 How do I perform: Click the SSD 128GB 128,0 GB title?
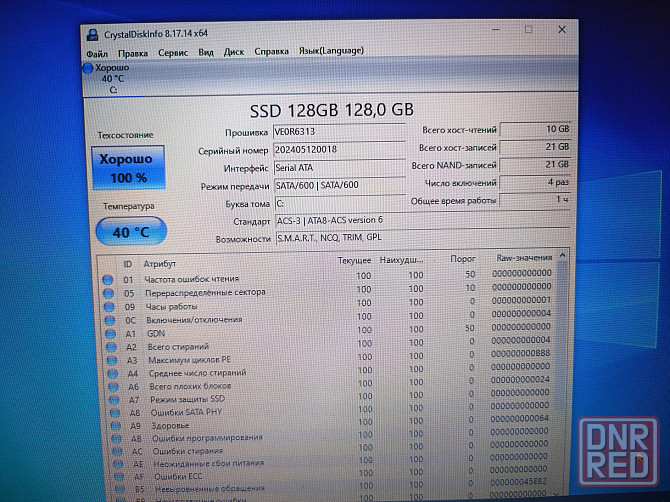coord(332,110)
